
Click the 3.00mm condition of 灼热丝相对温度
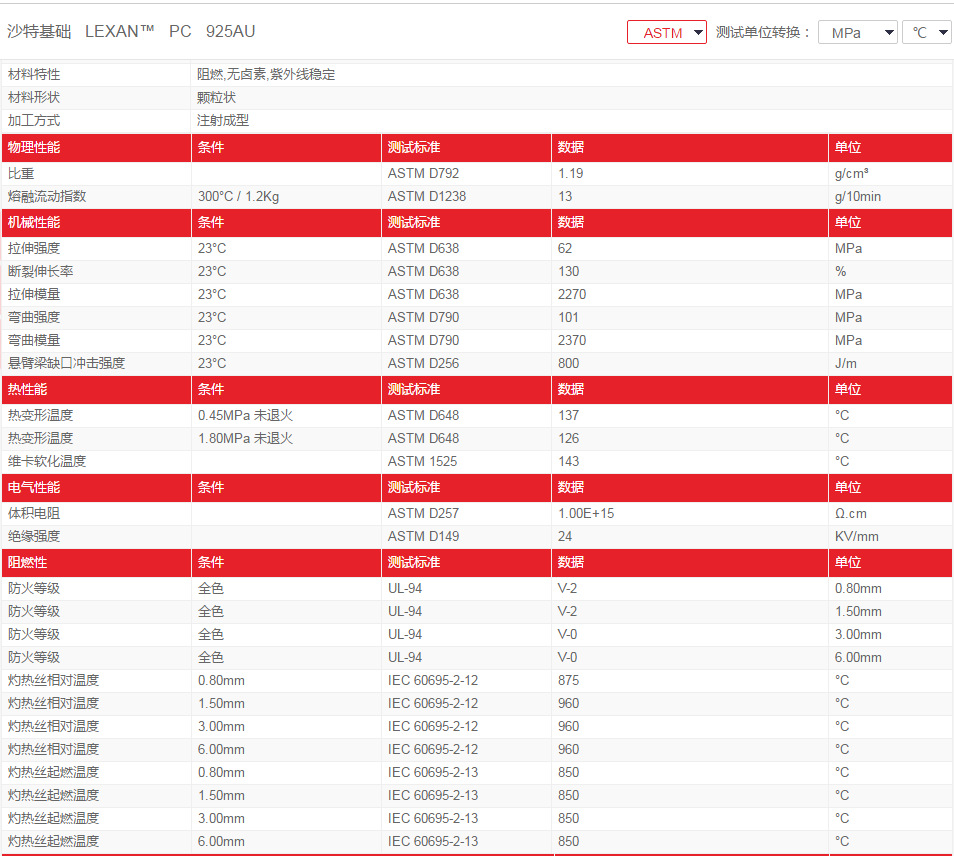coord(221,726)
